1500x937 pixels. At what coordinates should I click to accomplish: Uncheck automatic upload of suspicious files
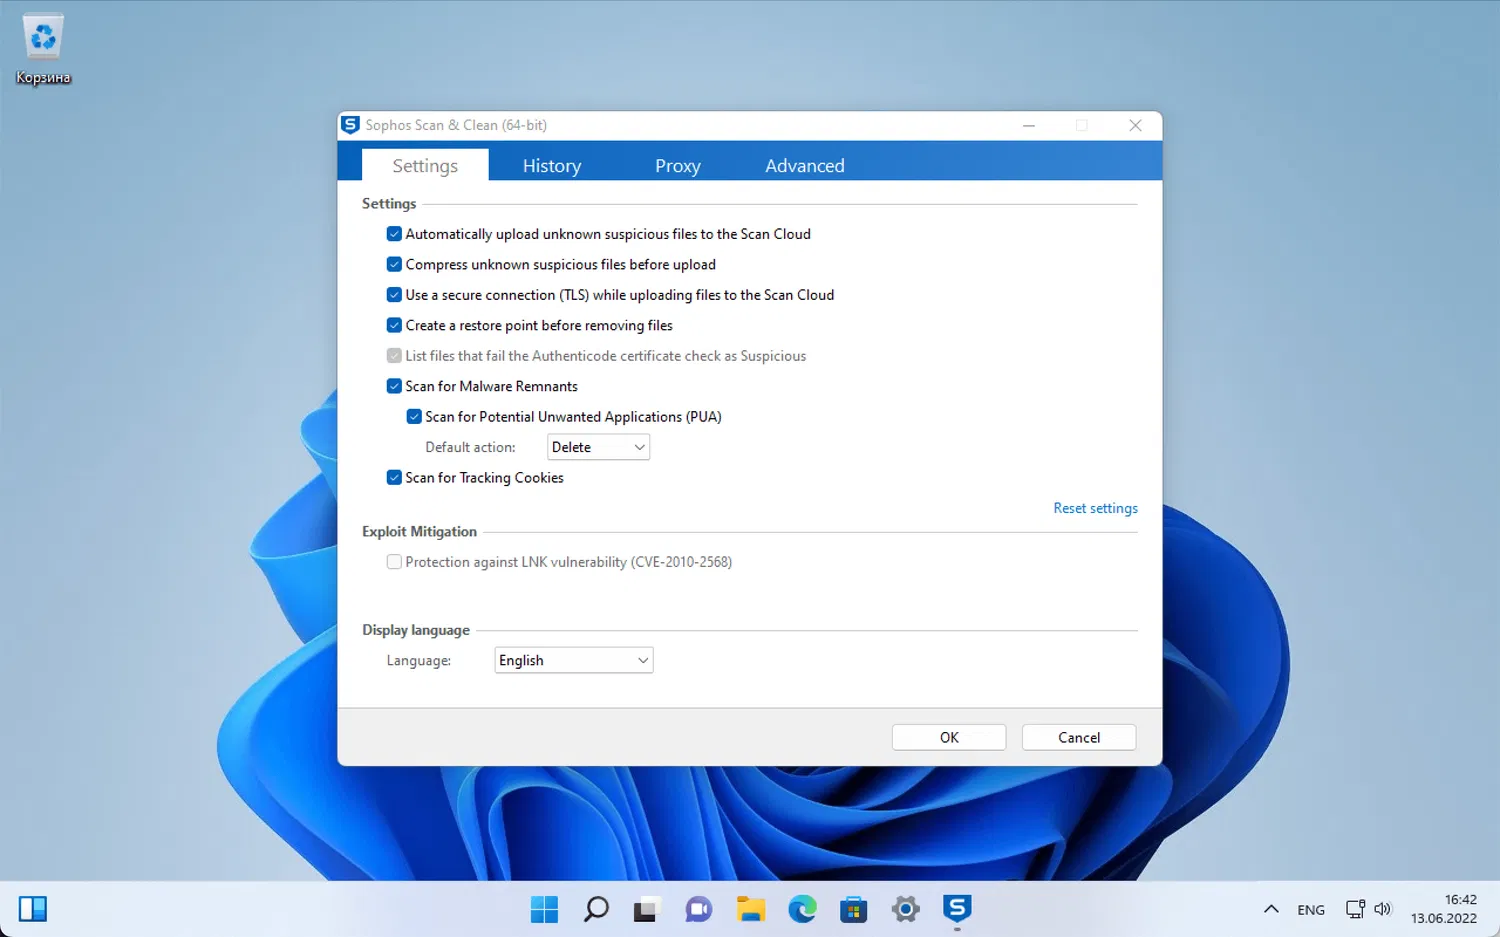coord(394,234)
